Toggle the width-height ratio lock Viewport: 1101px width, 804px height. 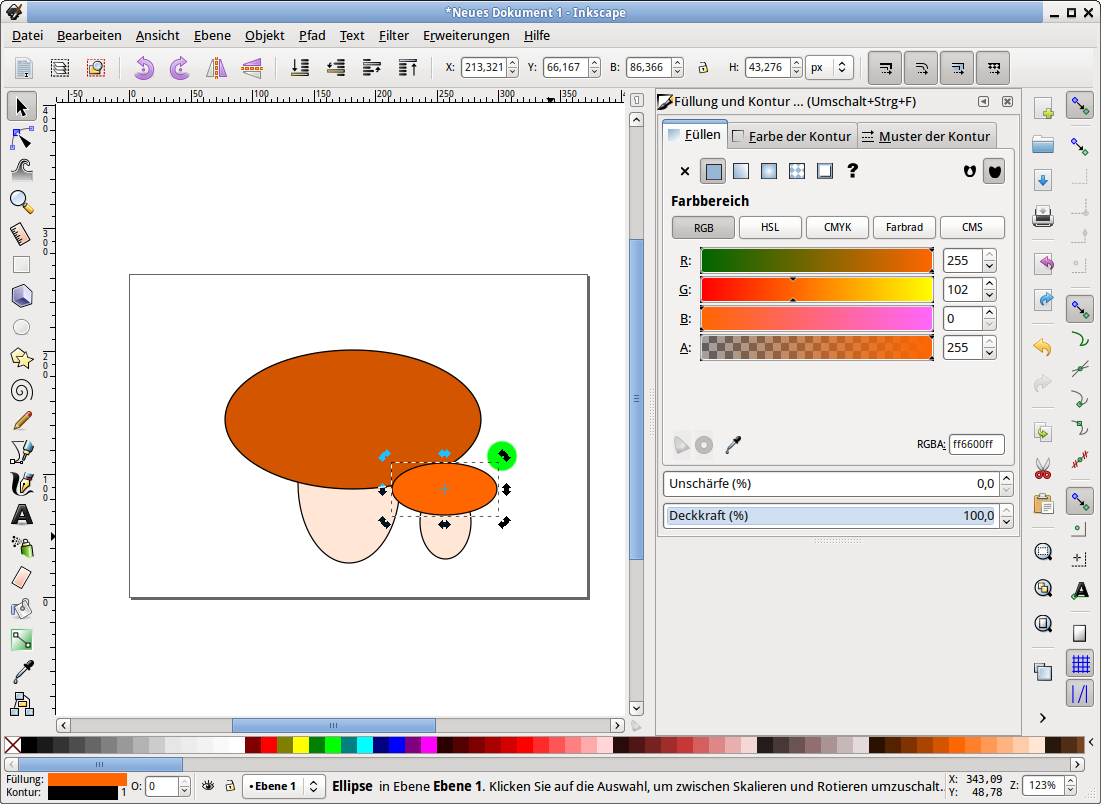[702, 68]
